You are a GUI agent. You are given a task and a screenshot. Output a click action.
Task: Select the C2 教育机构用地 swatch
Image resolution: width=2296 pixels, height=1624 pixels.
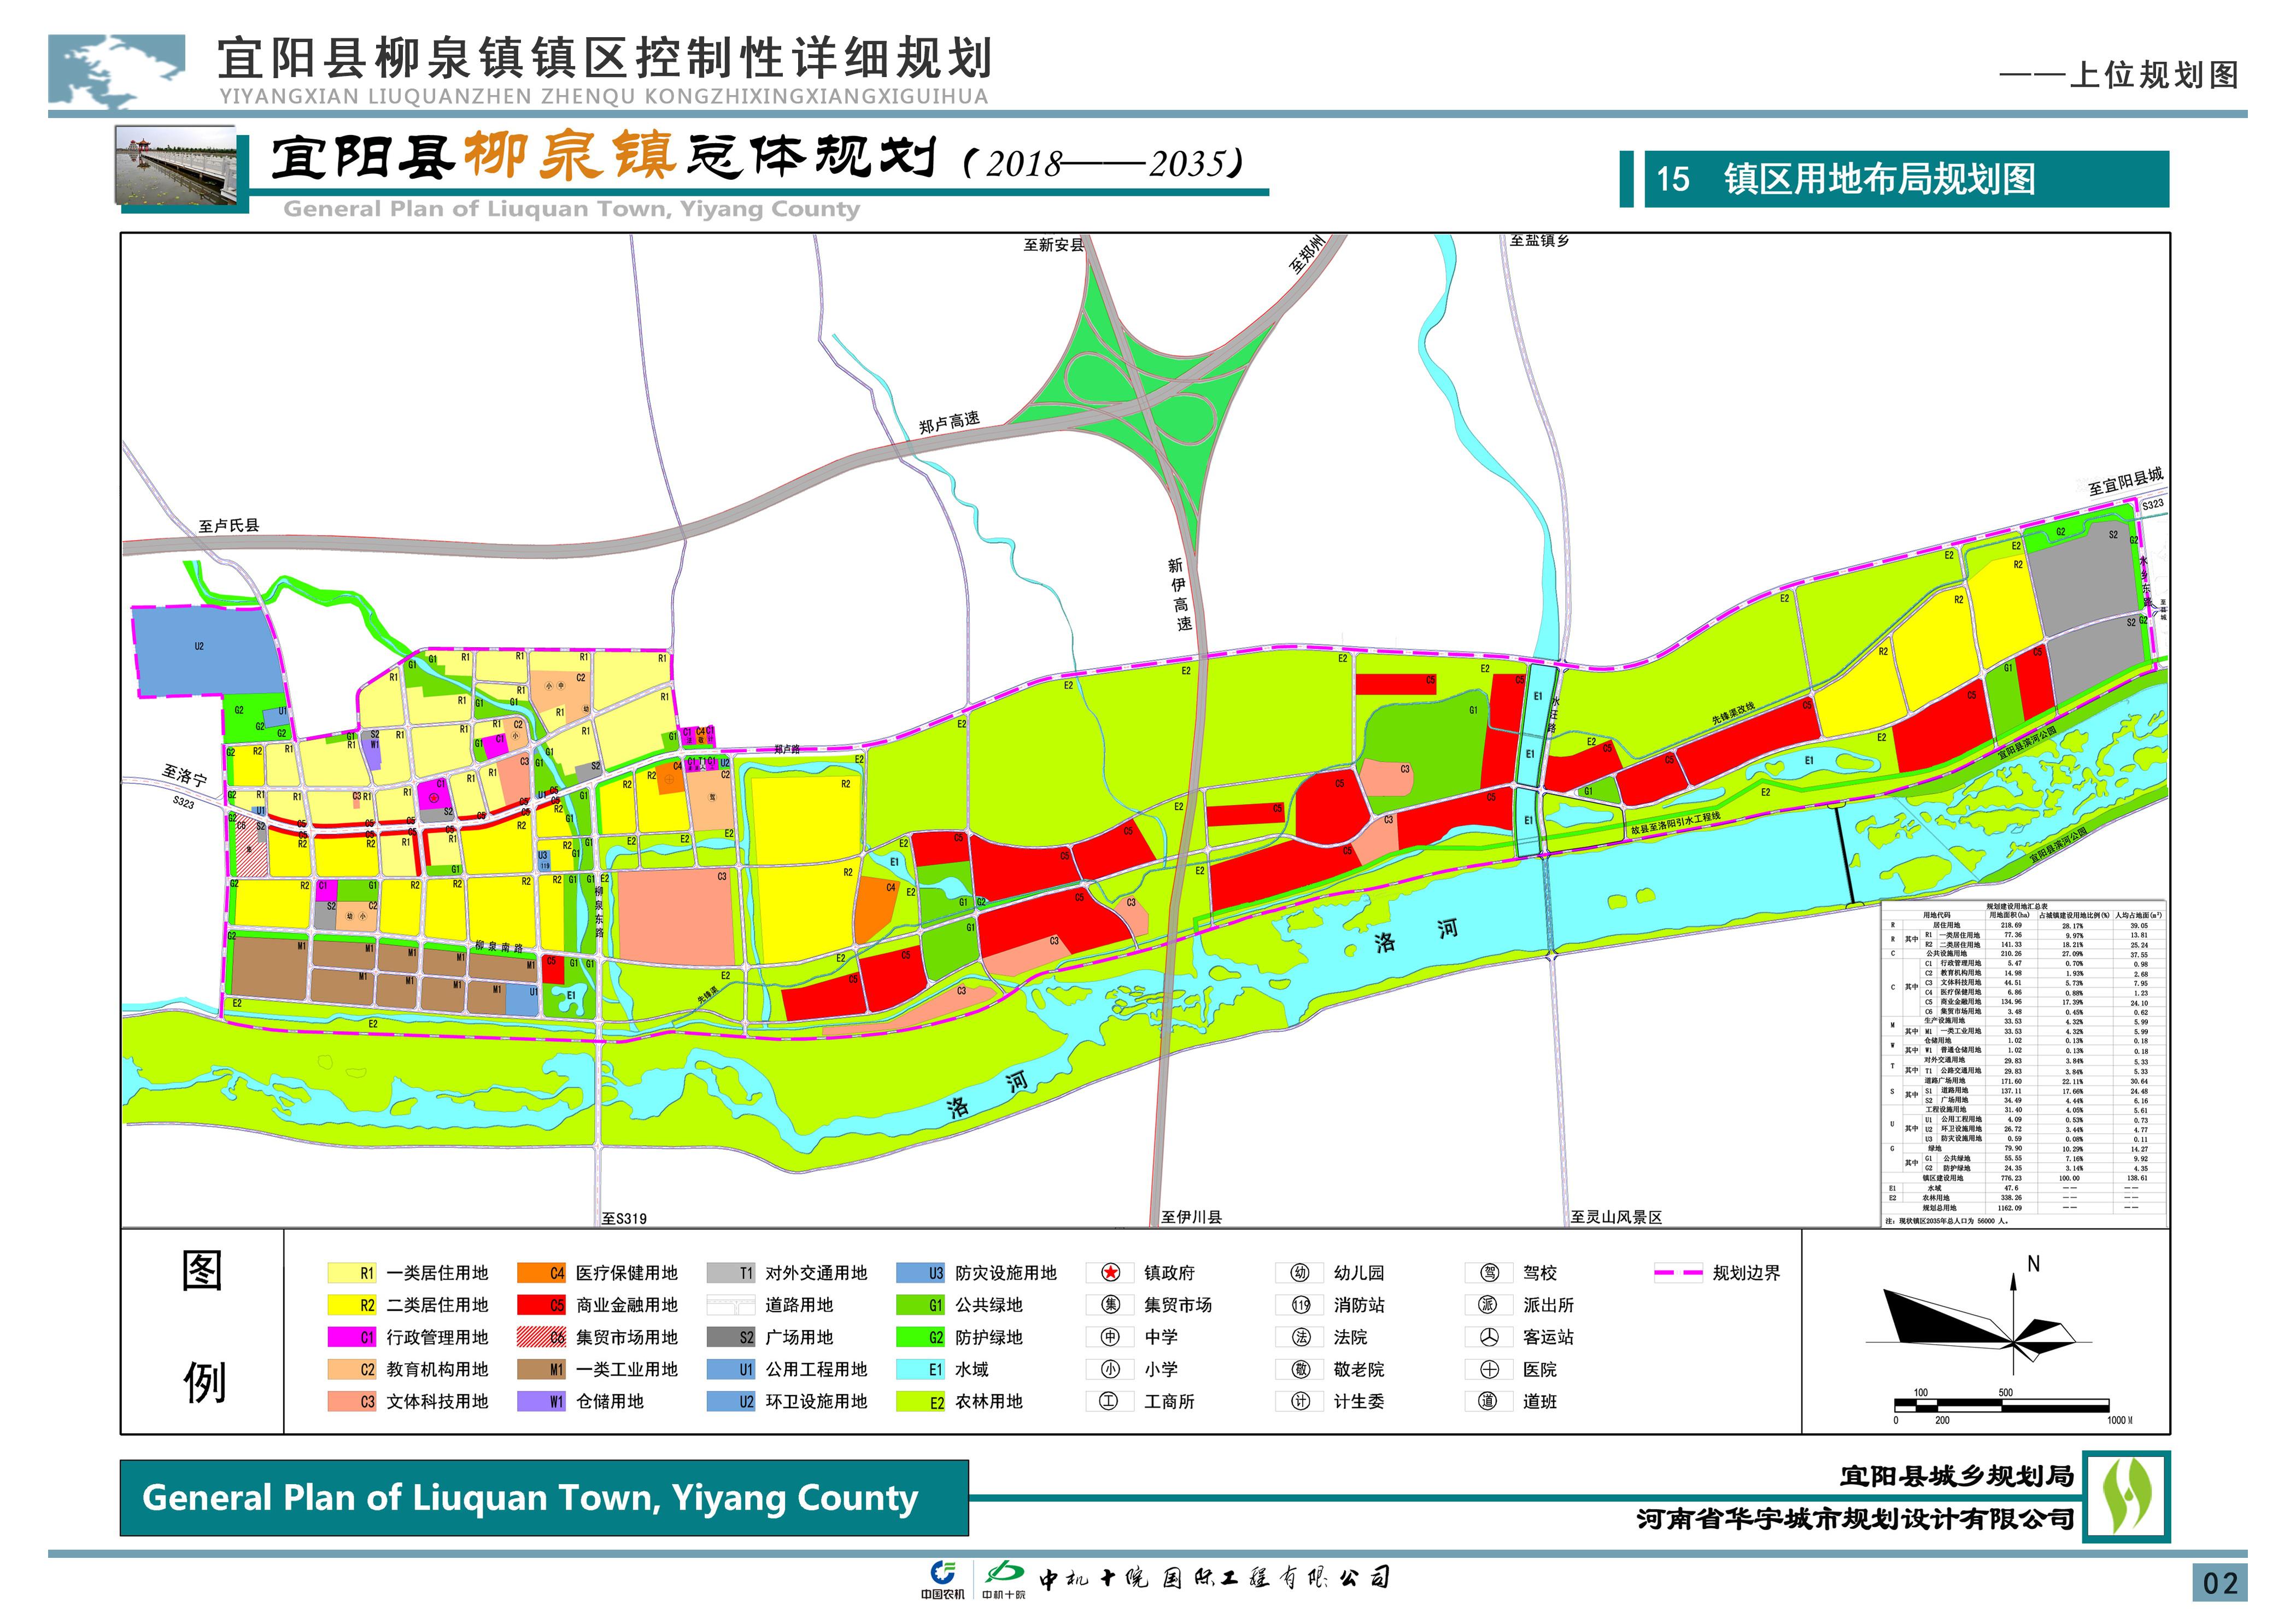(x=352, y=1369)
